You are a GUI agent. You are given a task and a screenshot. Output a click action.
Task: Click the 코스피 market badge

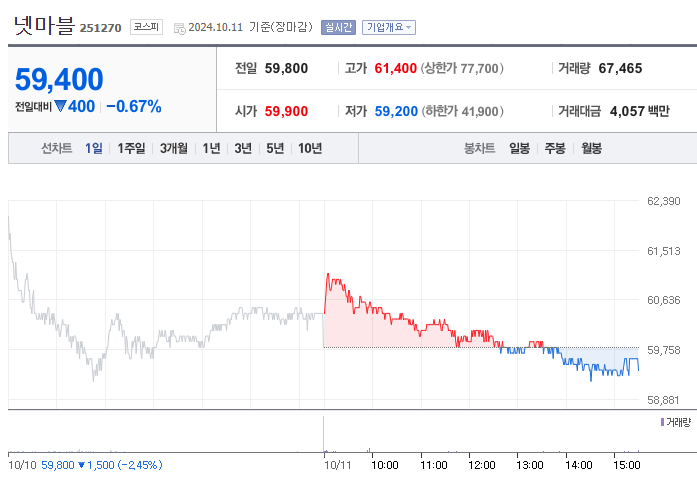pyautogui.click(x=146, y=27)
